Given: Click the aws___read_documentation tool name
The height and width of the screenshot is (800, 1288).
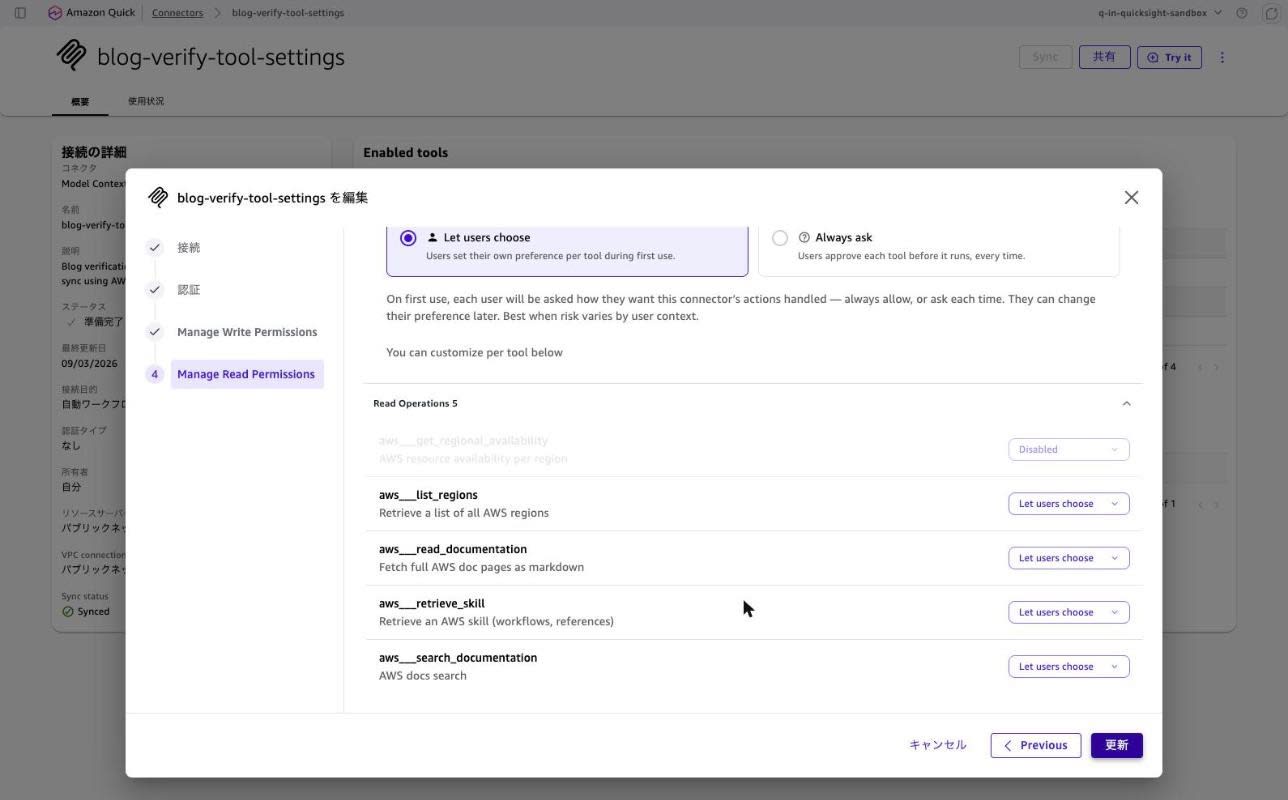Looking at the screenshot, I should [453, 549].
